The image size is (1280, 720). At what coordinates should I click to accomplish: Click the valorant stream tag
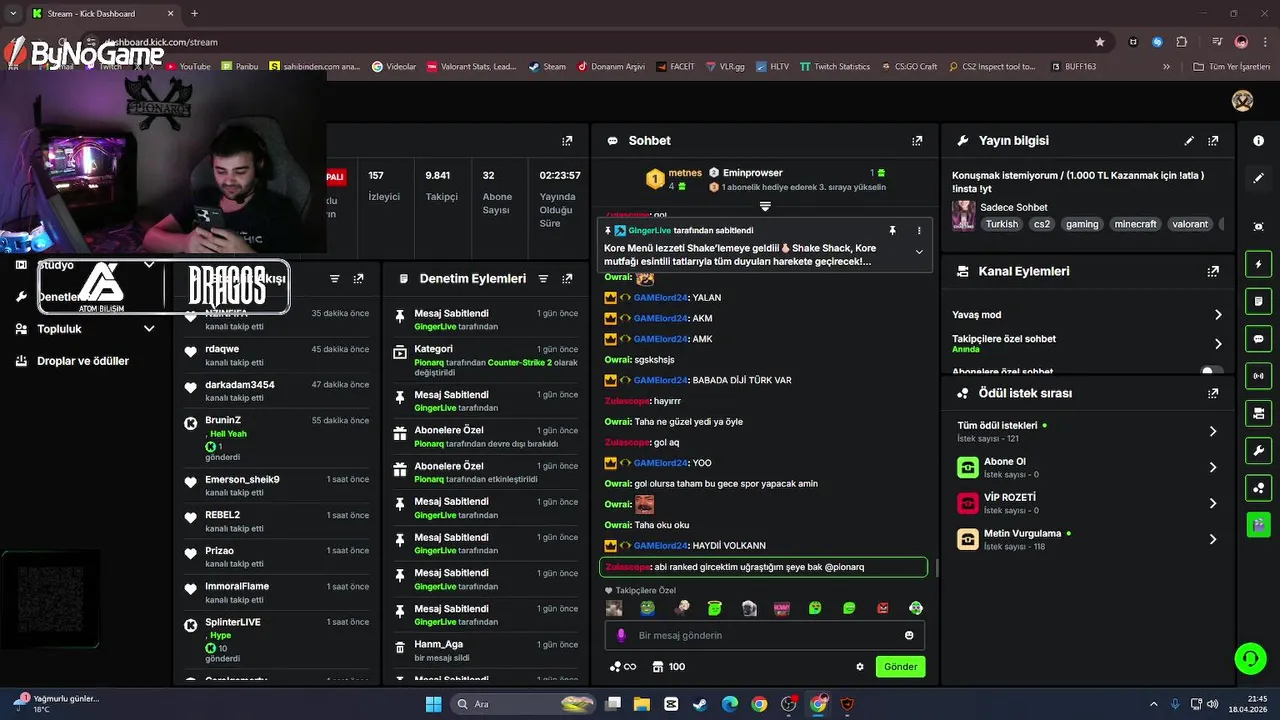pos(1190,225)
